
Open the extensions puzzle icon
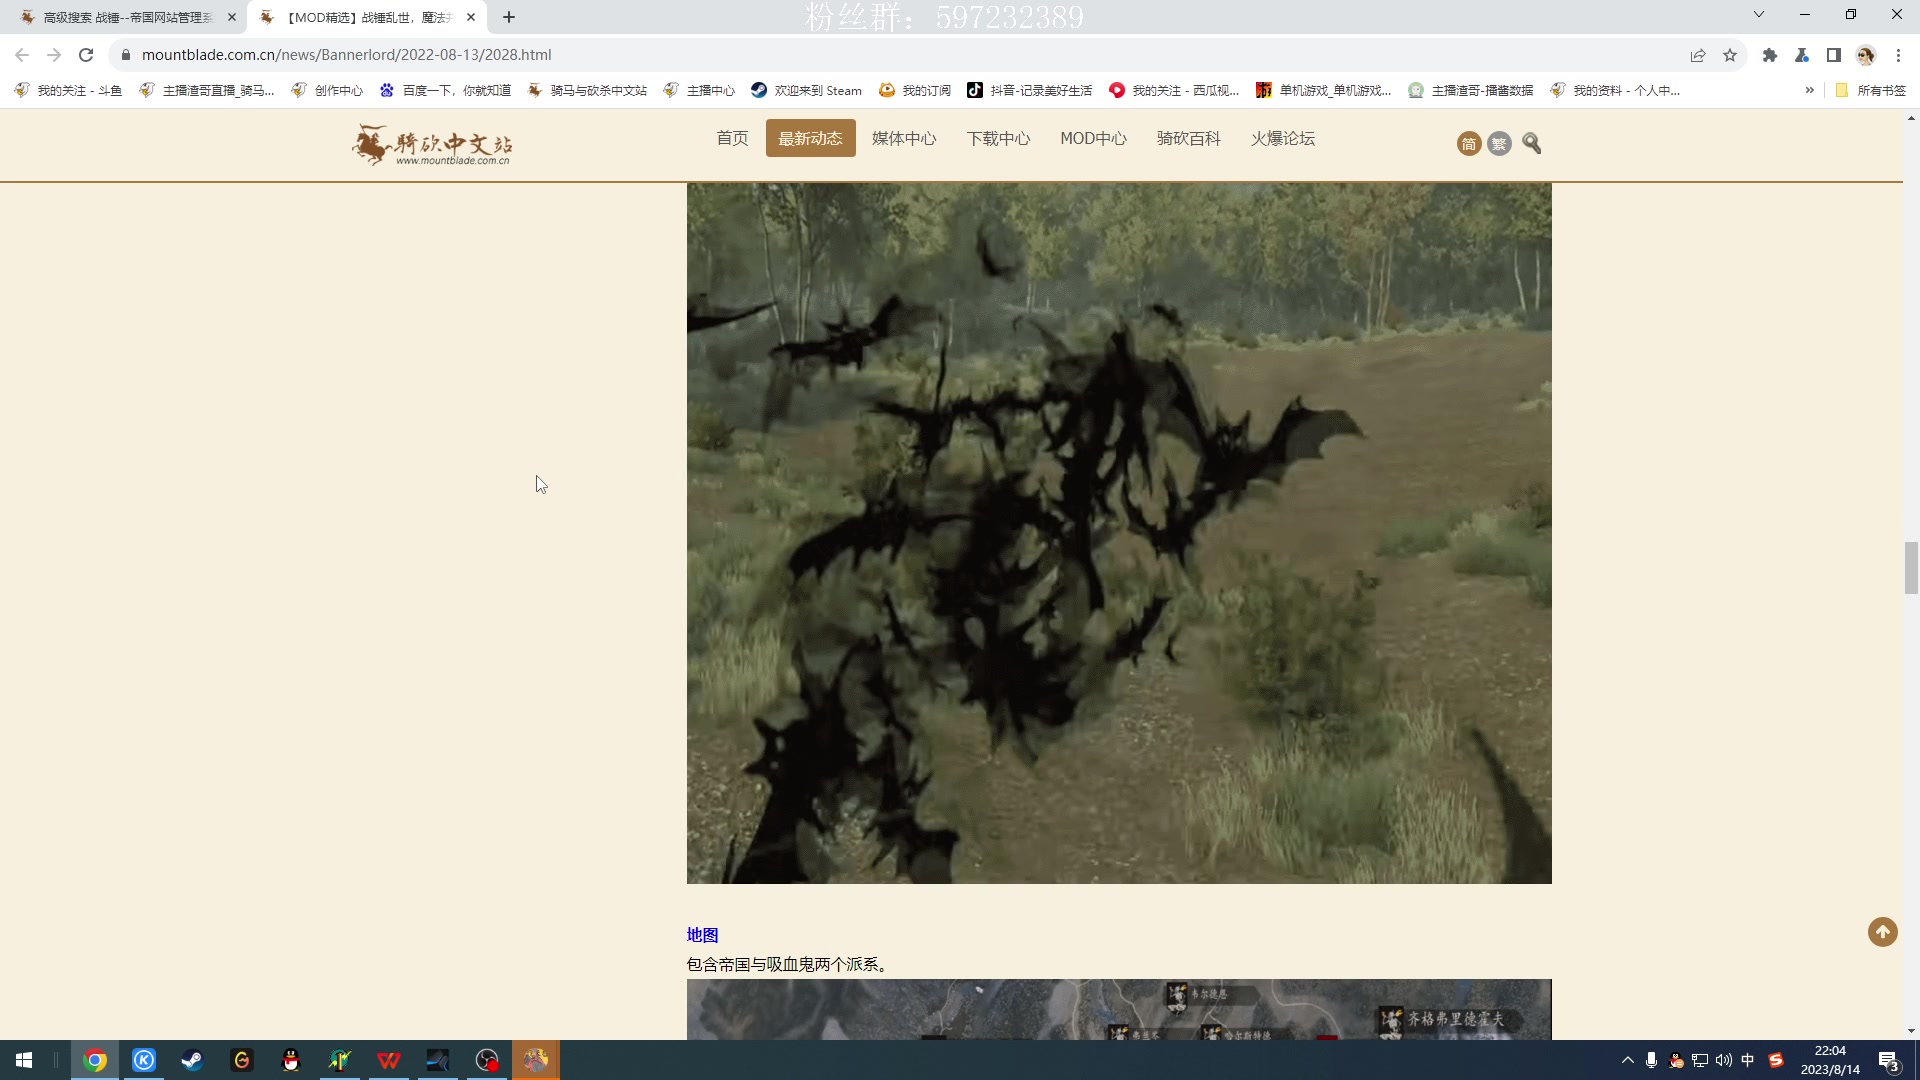click(x=1770, y=55)
